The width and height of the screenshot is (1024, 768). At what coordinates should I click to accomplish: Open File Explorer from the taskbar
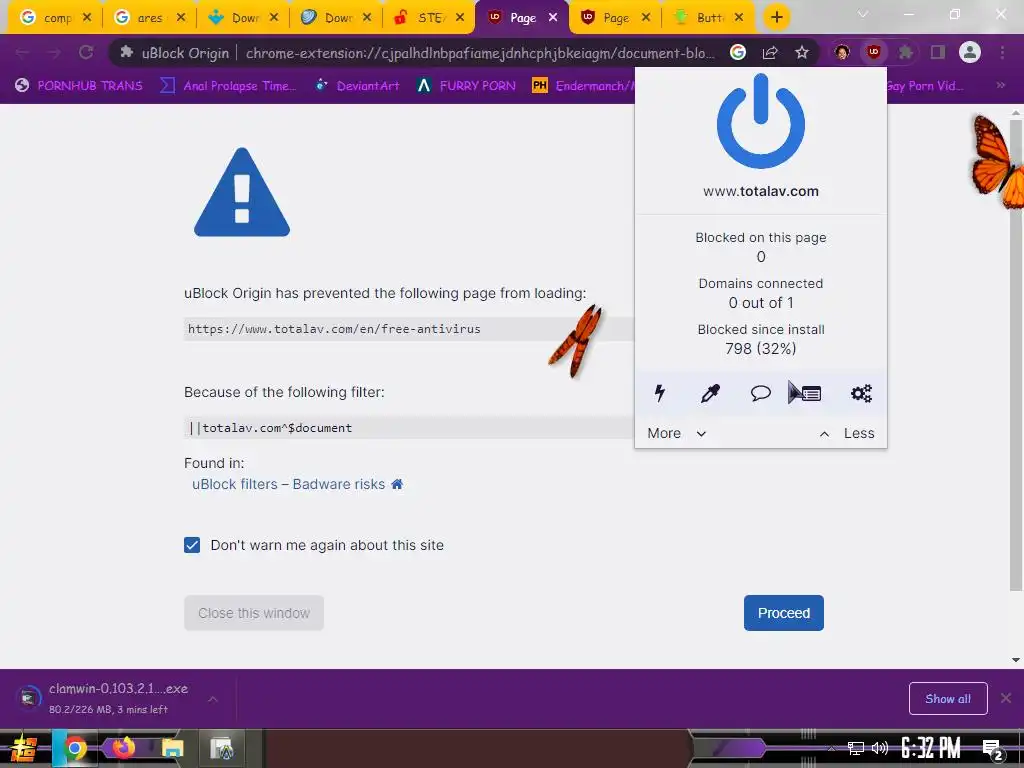coord(172,748)
